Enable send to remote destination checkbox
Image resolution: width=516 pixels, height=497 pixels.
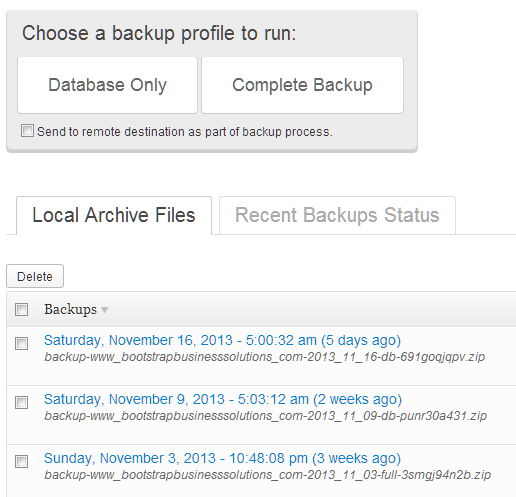[x=27, y=131]
